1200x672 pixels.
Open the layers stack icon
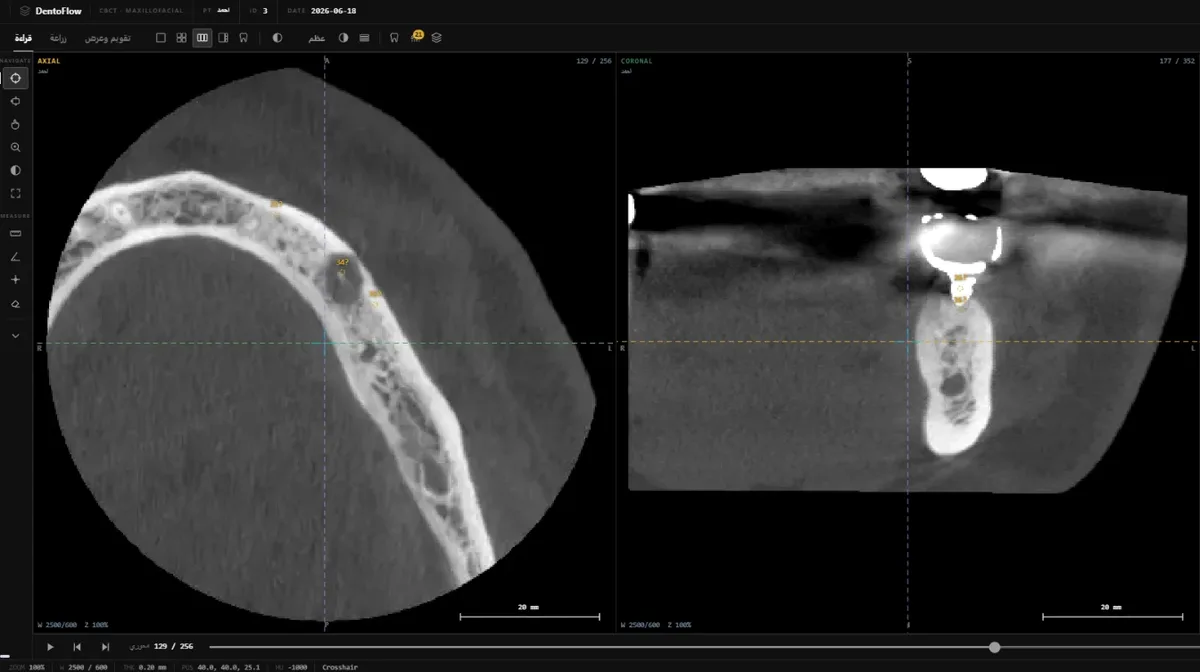pyautogui.click(x=436, y=37)
